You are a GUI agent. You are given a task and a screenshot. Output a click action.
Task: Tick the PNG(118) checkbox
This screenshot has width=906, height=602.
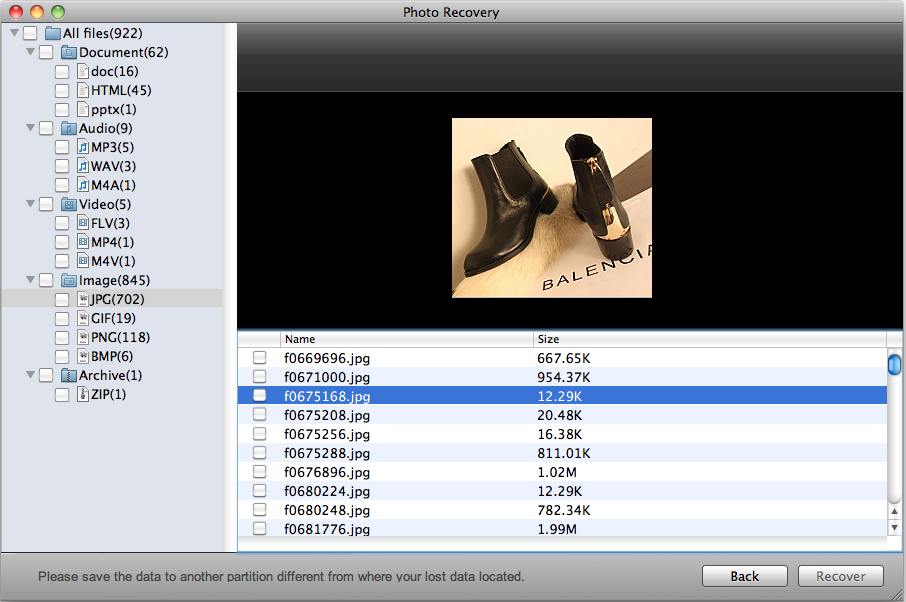point(62,337)
